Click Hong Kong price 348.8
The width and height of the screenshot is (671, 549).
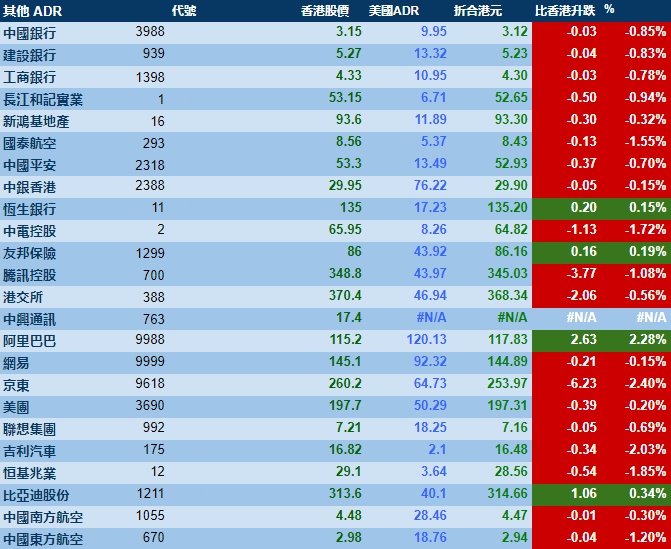pos(345,274)
